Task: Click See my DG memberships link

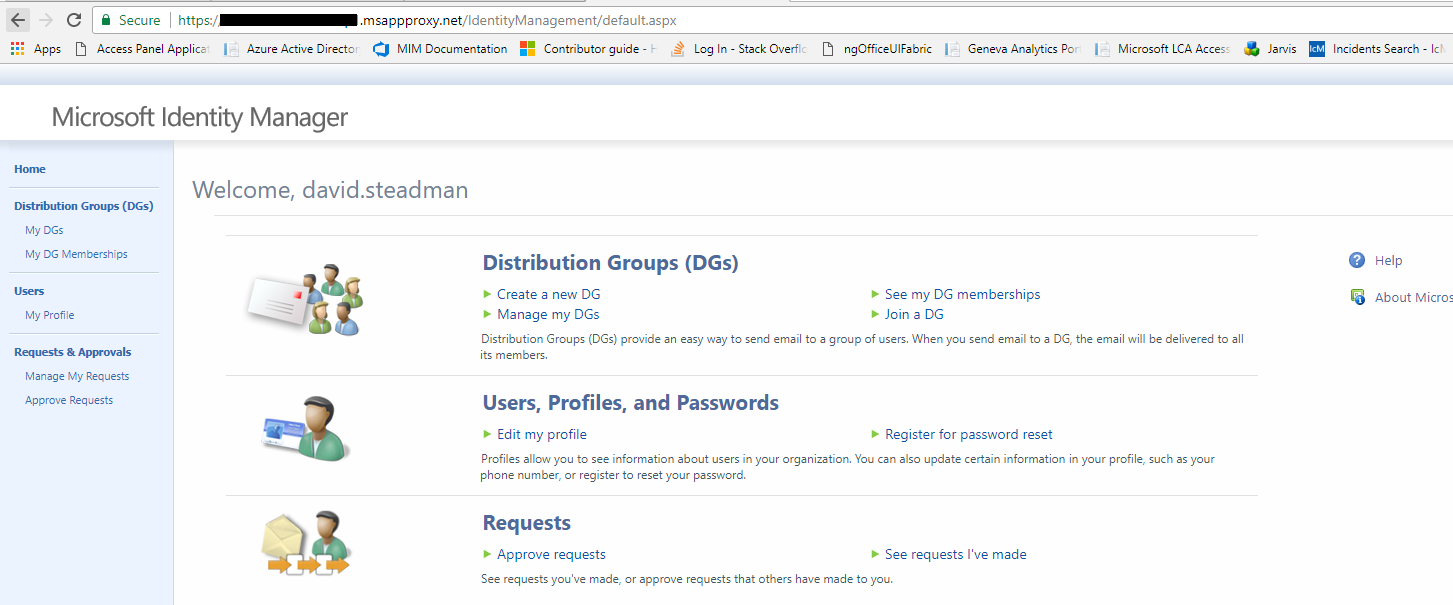Action: coord(962,294)
